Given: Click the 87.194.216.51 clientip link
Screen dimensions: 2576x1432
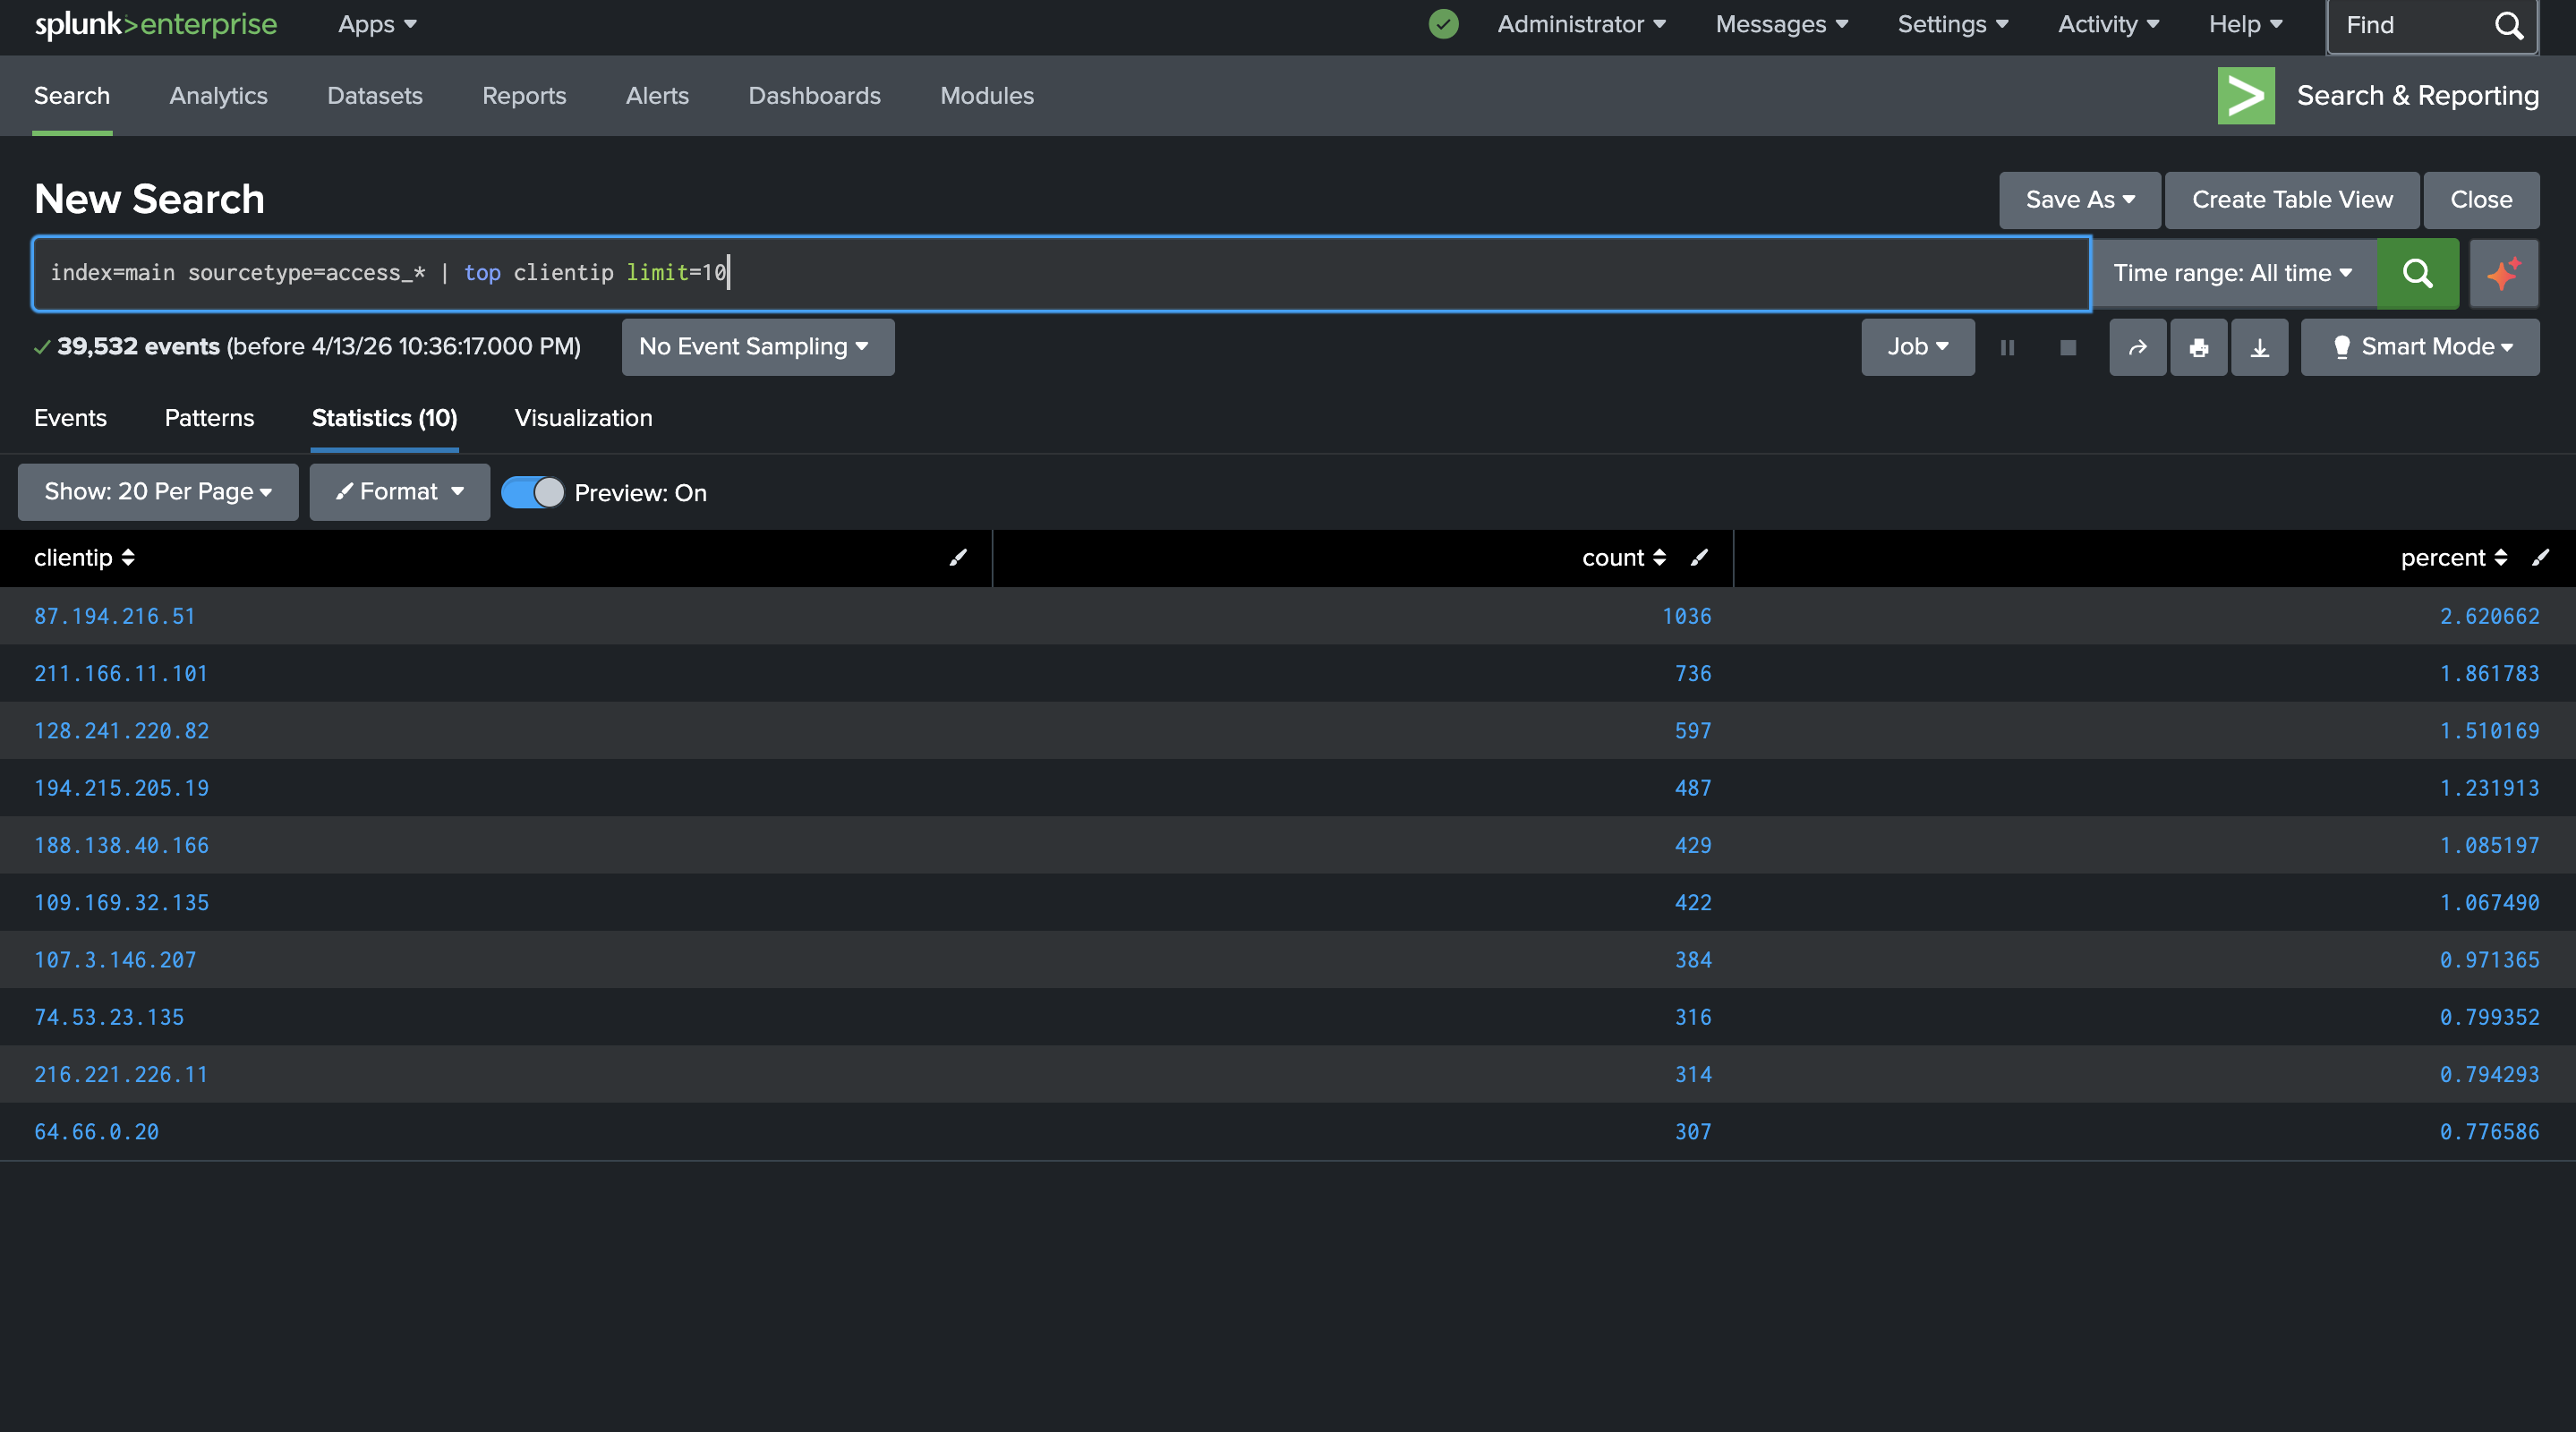Looking at the screenshot, I should (x=115, y=616).
